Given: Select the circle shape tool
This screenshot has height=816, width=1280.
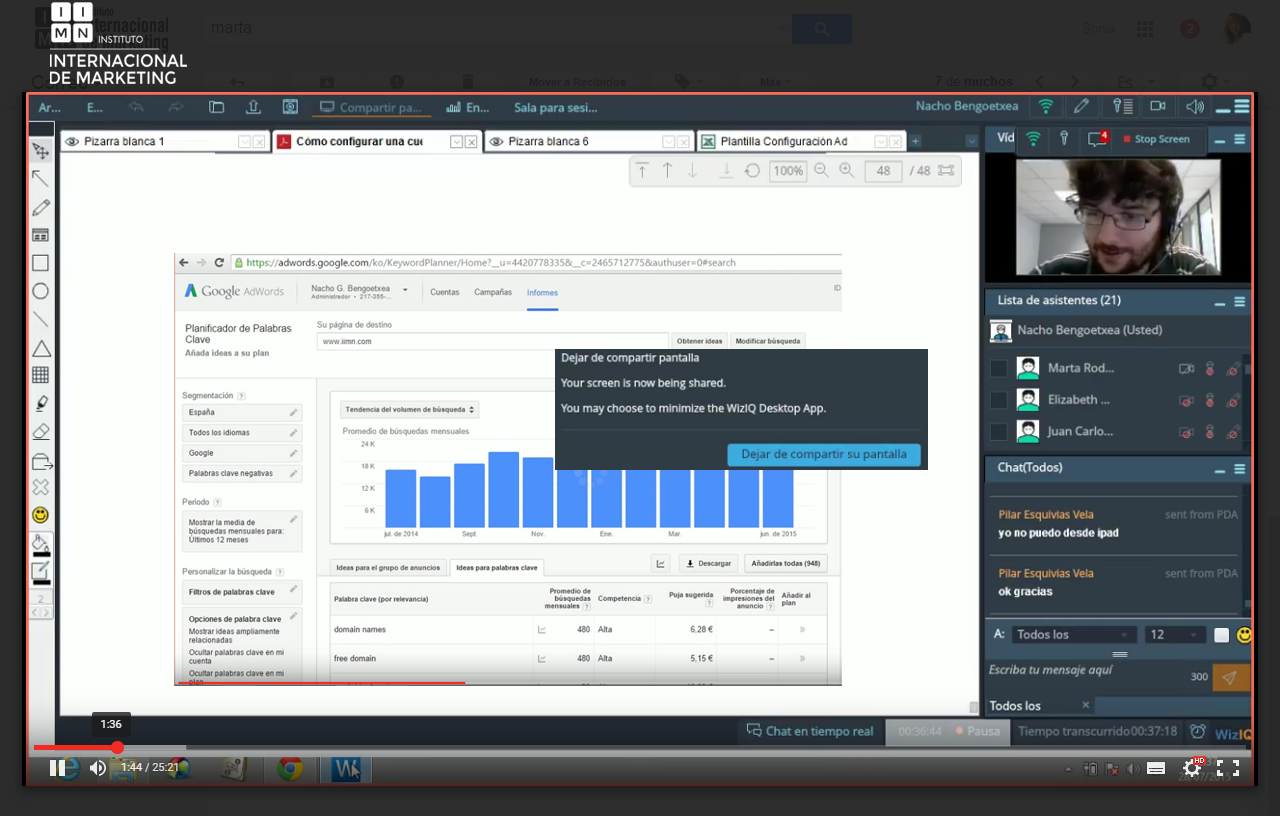Looking at the screenshot, I should pos(41,291).
